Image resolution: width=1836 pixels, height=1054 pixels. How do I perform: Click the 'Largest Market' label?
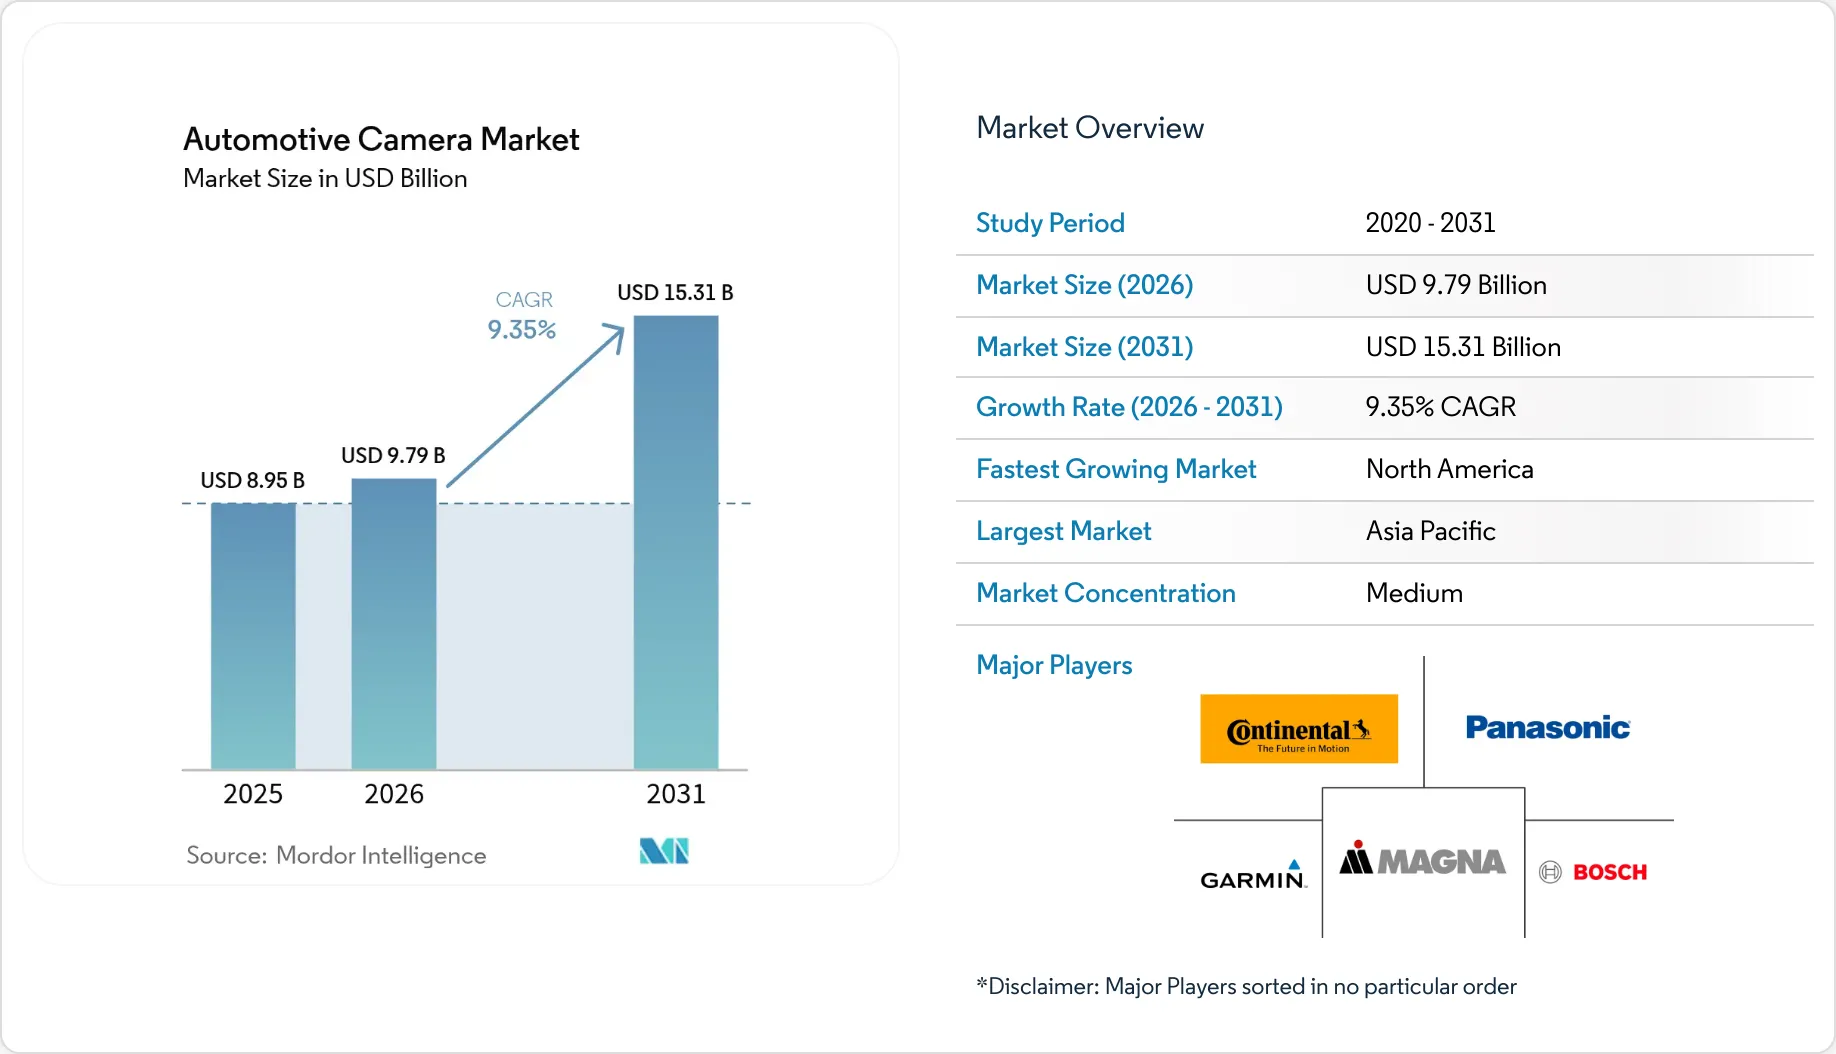[x=1064, y=531]
